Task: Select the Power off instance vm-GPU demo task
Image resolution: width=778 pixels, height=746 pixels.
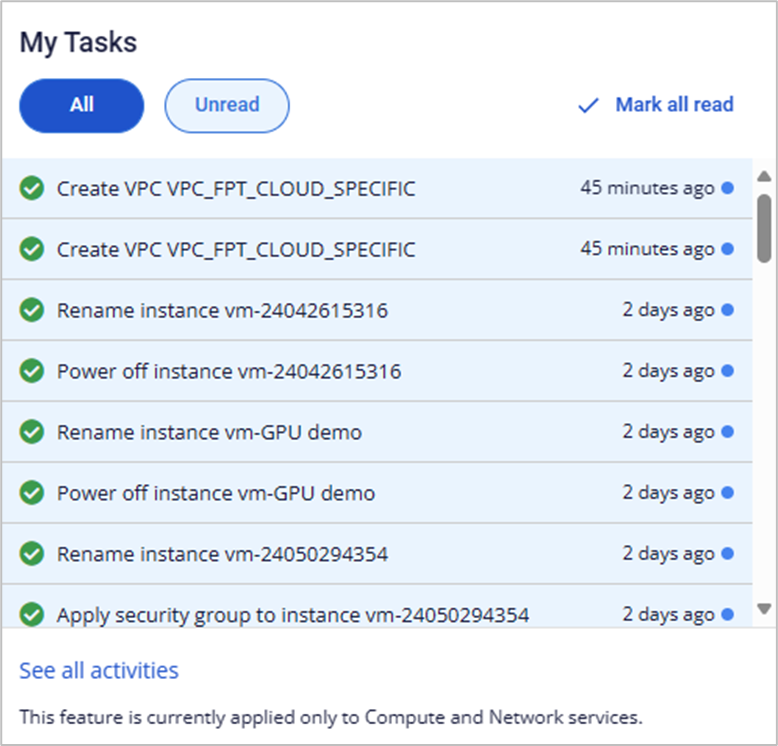Action: click(216, 493)
